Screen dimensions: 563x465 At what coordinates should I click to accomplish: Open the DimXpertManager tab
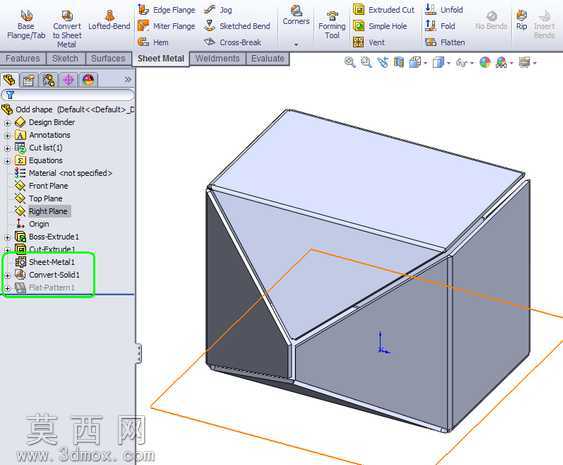tap(68, 80)
